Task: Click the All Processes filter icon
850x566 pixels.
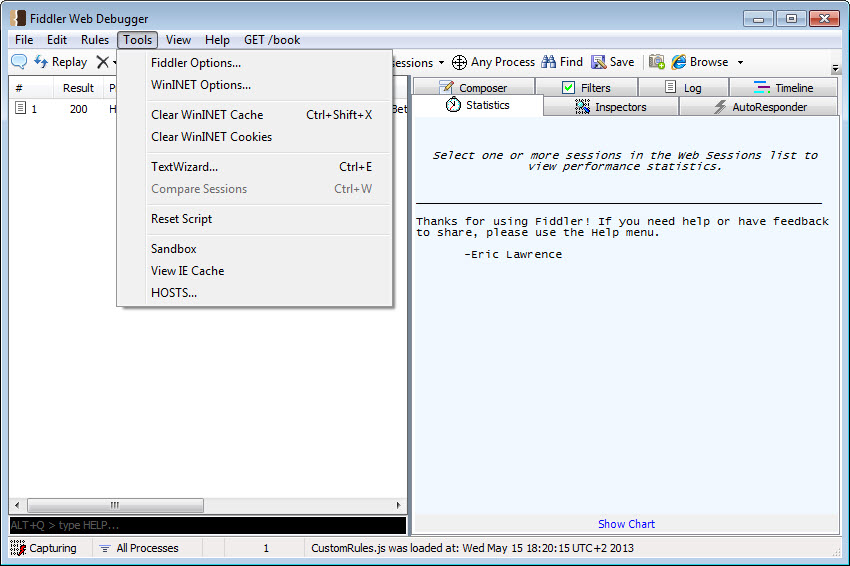Action: pos(105,549)
